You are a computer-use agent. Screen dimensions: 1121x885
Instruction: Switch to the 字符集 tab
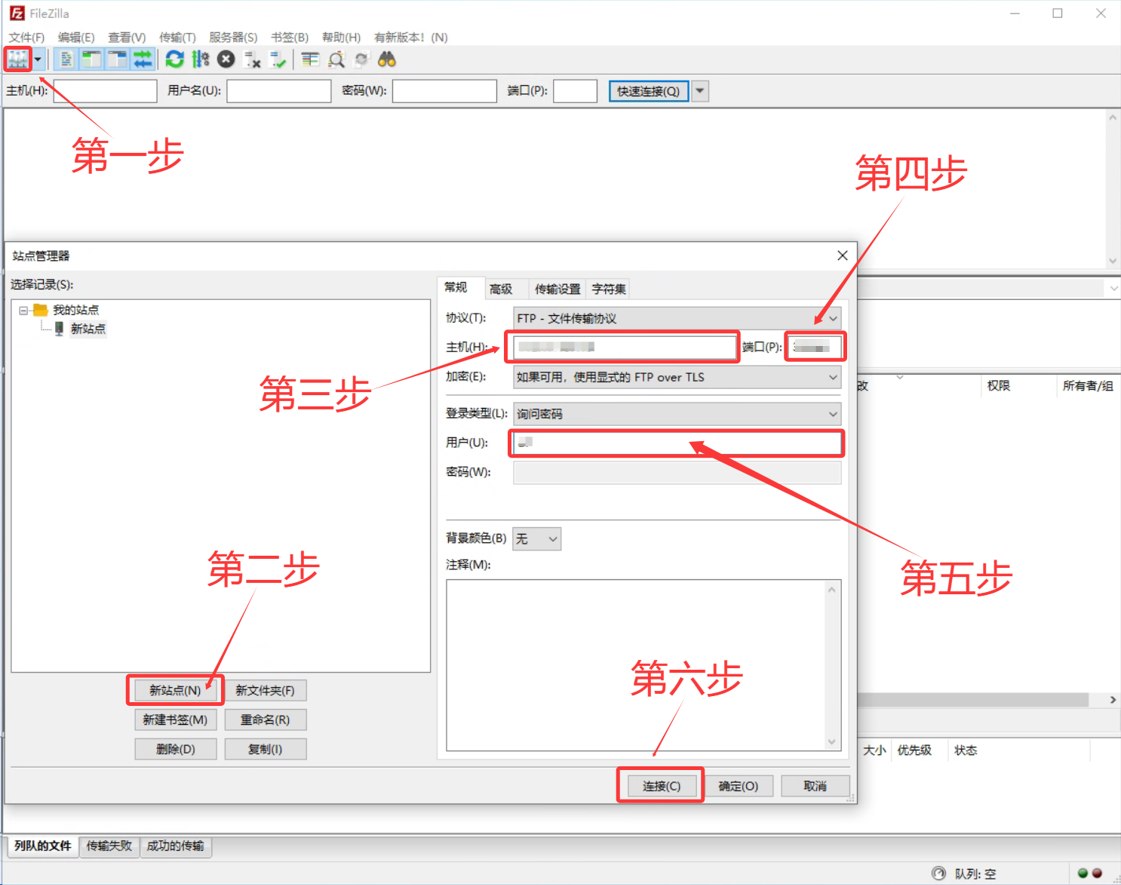pos(608,289)
